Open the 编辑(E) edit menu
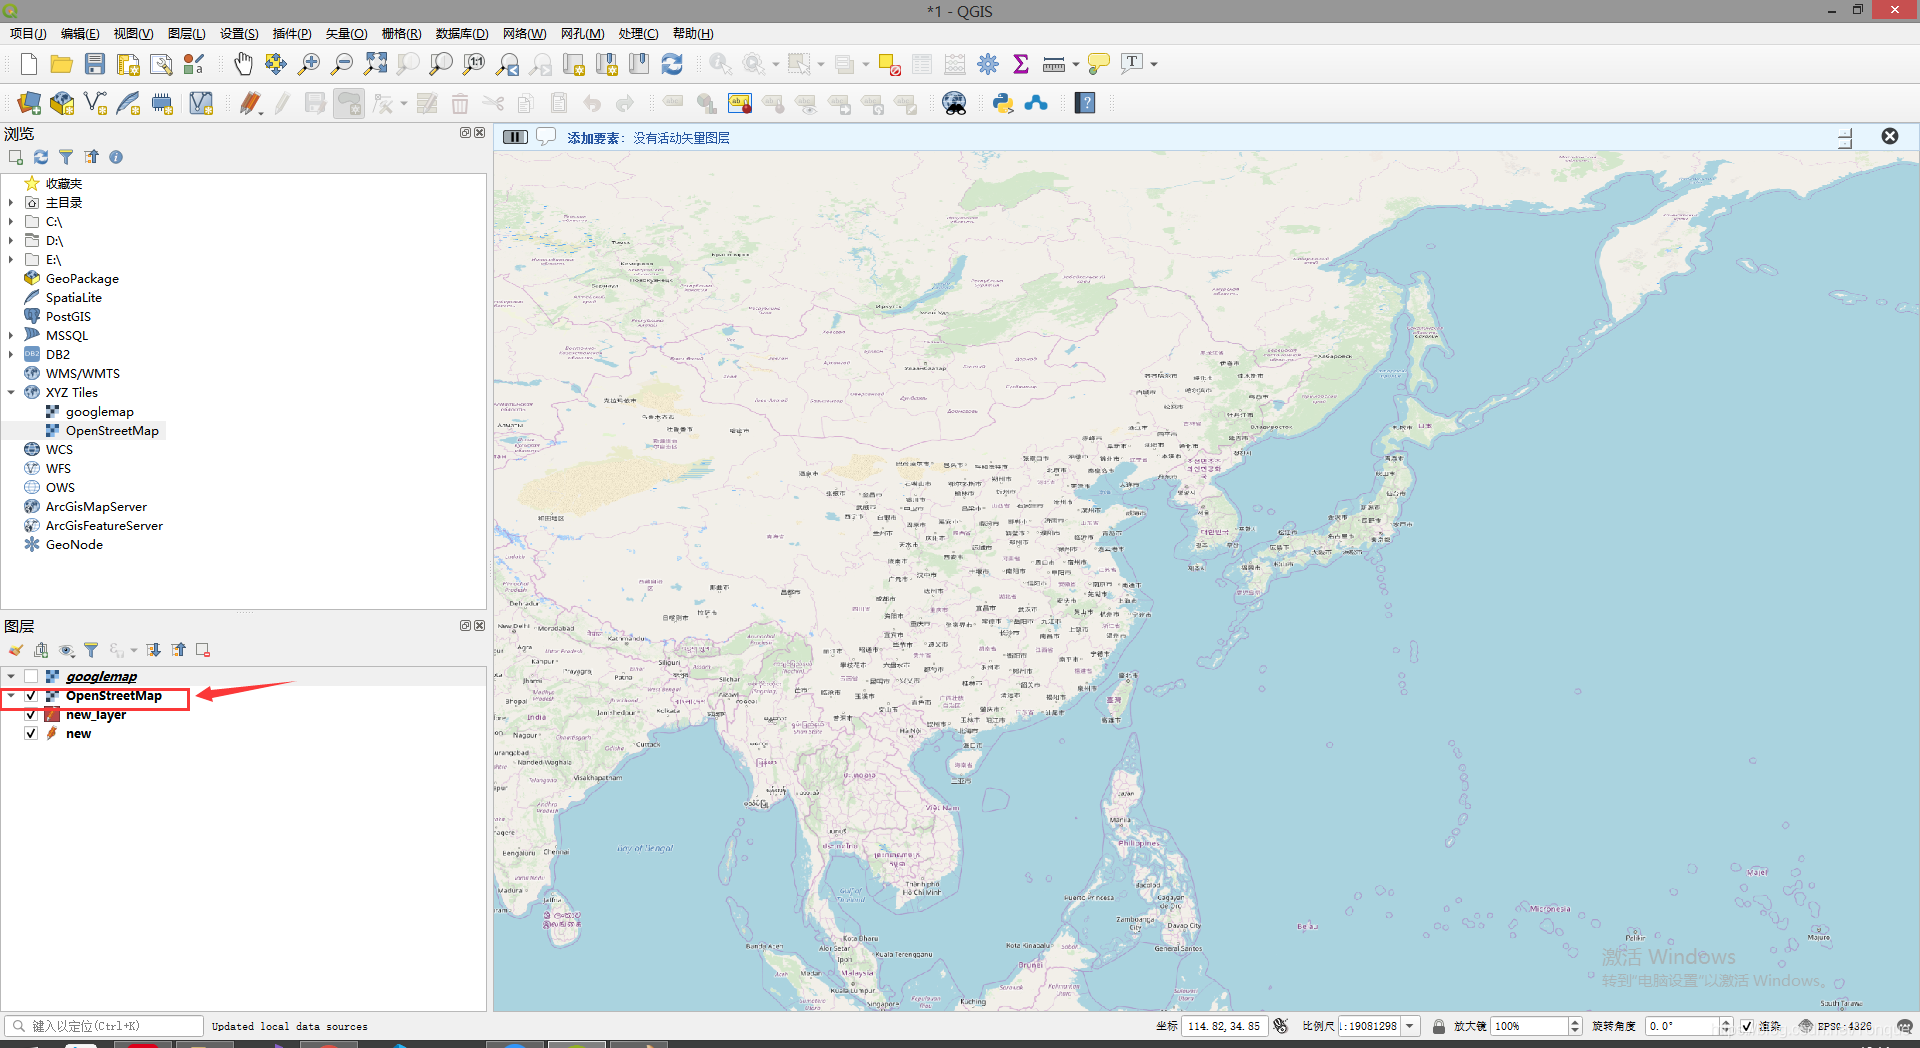This screenshot has height=1048, width=1920. tap(80, 34)
